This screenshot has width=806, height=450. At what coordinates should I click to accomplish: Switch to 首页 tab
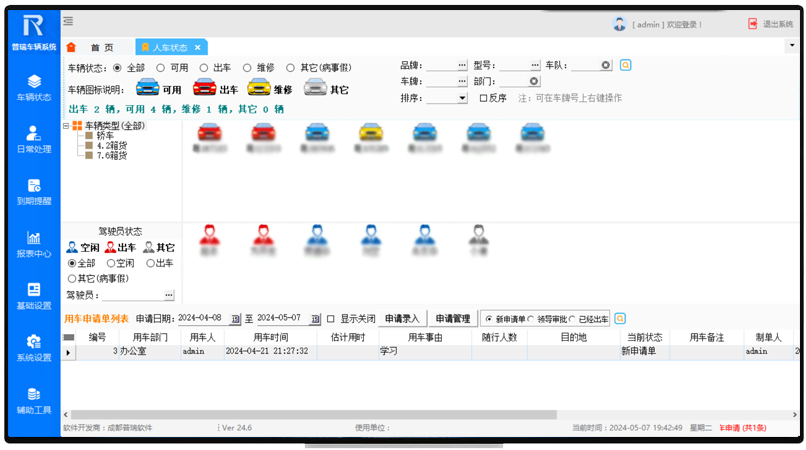102,47
